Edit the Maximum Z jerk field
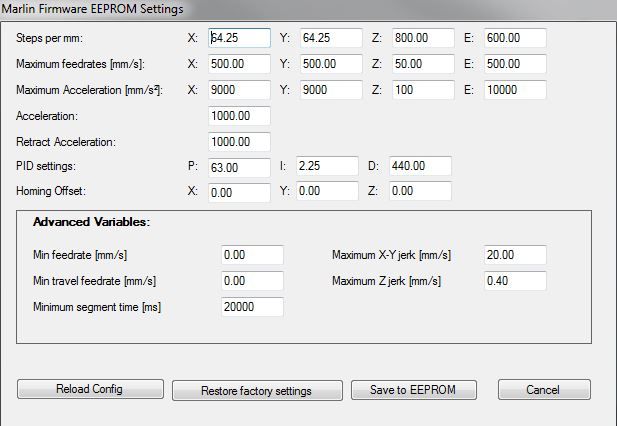 (514, 281)
